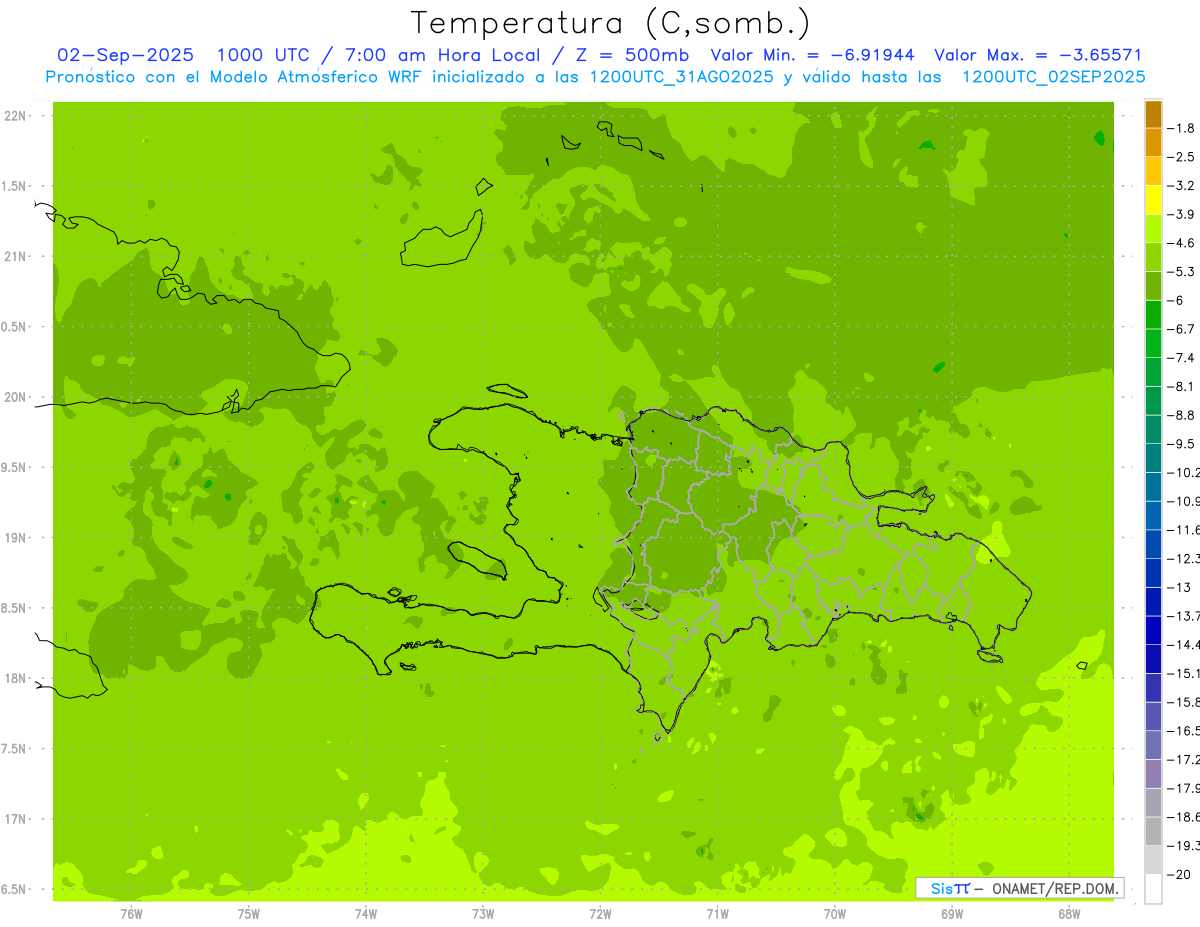Screen dimensions: 1200x927
Task: Click the legend value "-1.8"
Action: (1181, 128)
